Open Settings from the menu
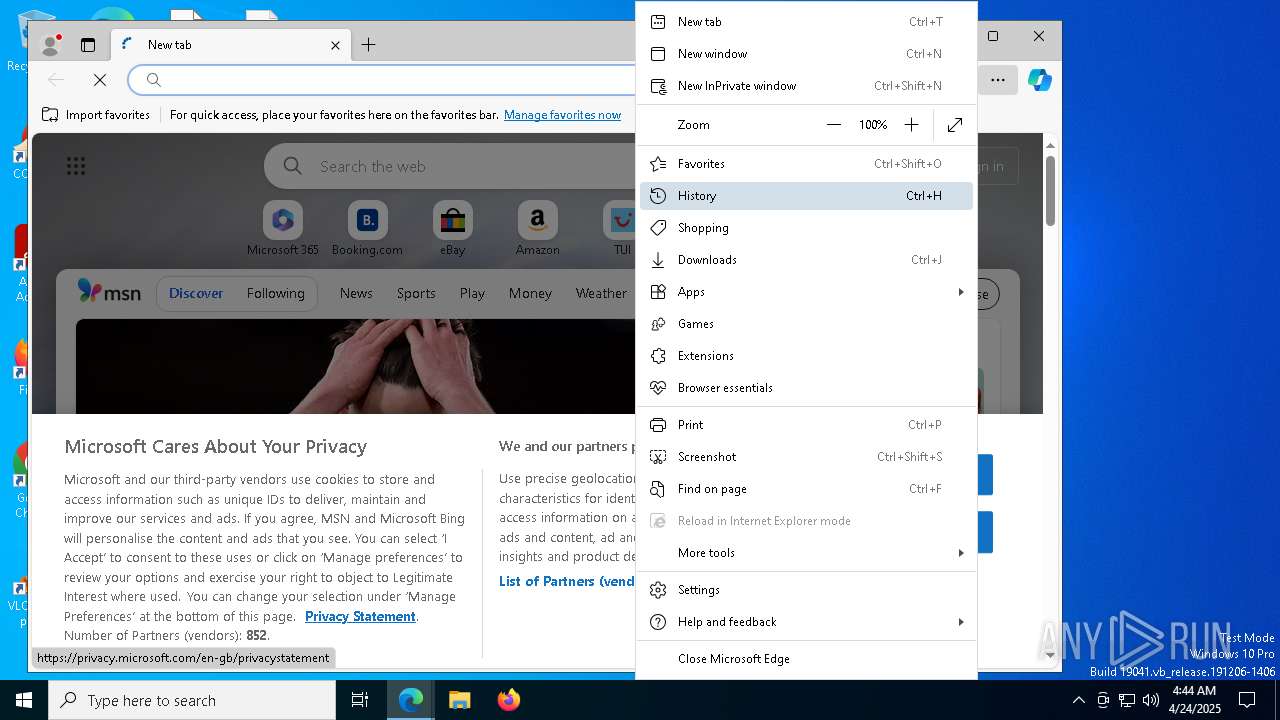The height and width of the screenshot is (720, 1280). (x=806, y=590)
